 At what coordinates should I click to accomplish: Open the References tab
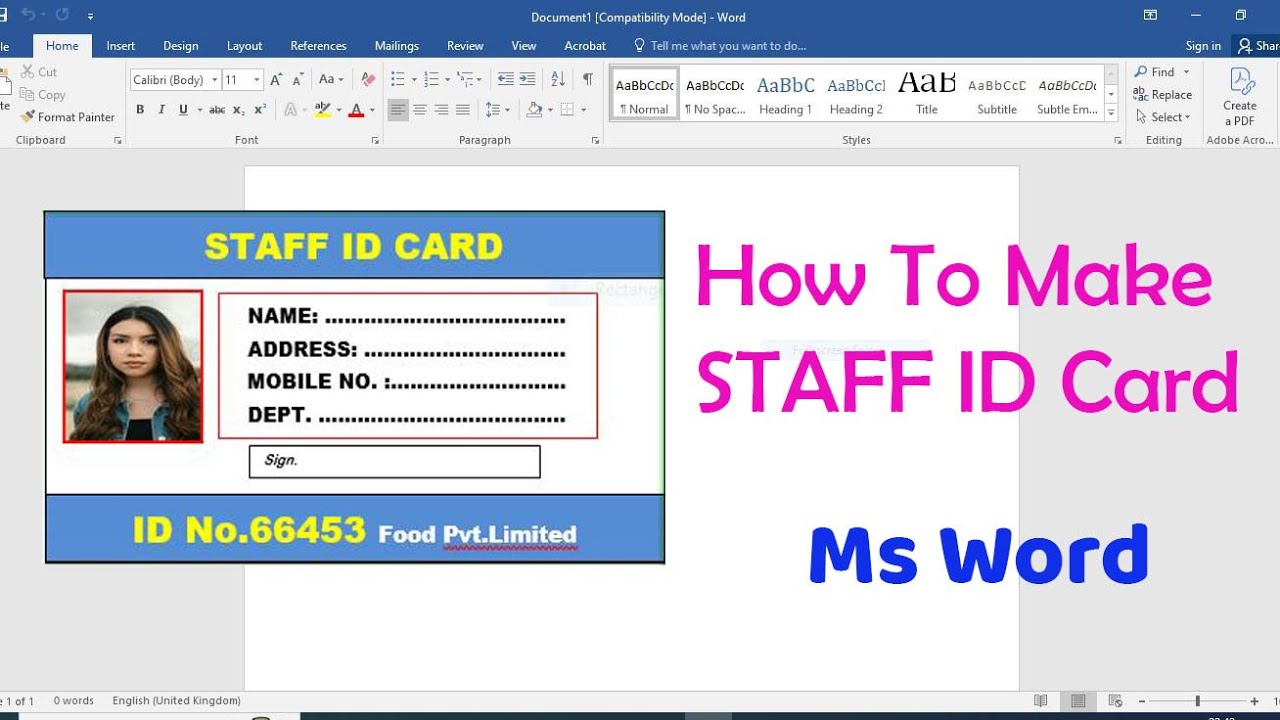click(x=318, y=46)
